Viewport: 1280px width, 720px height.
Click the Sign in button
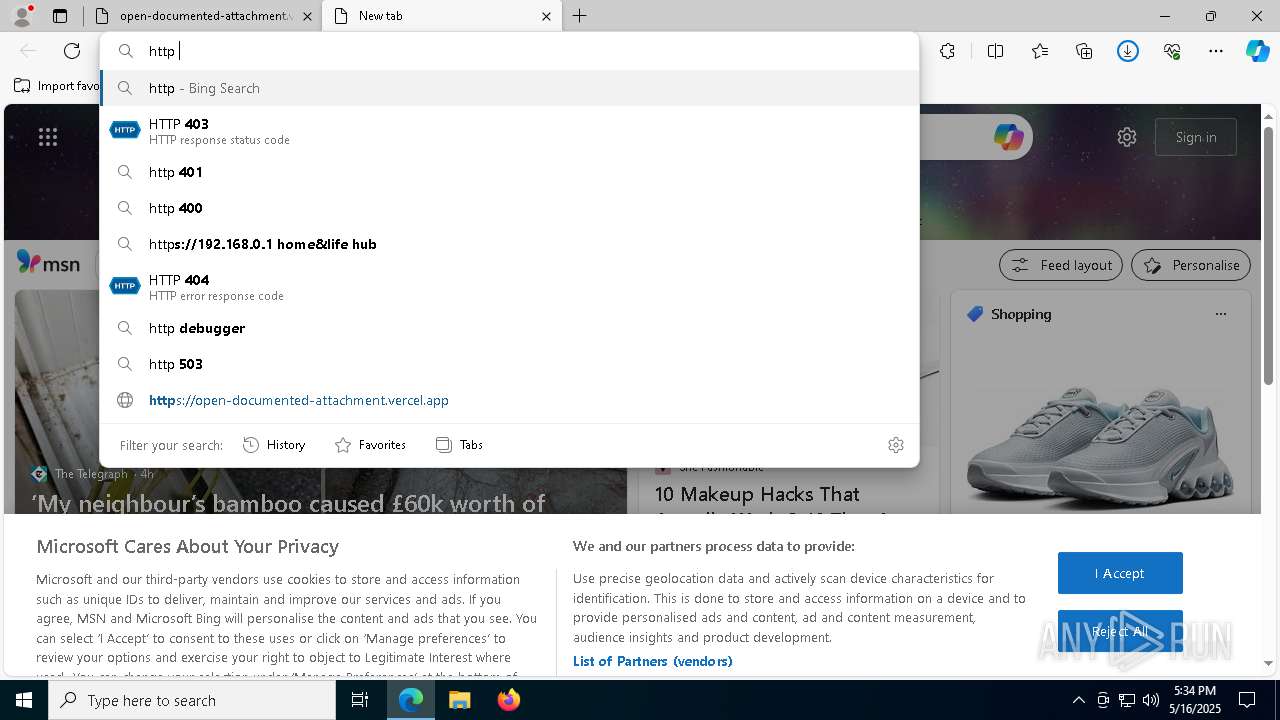1195,137
